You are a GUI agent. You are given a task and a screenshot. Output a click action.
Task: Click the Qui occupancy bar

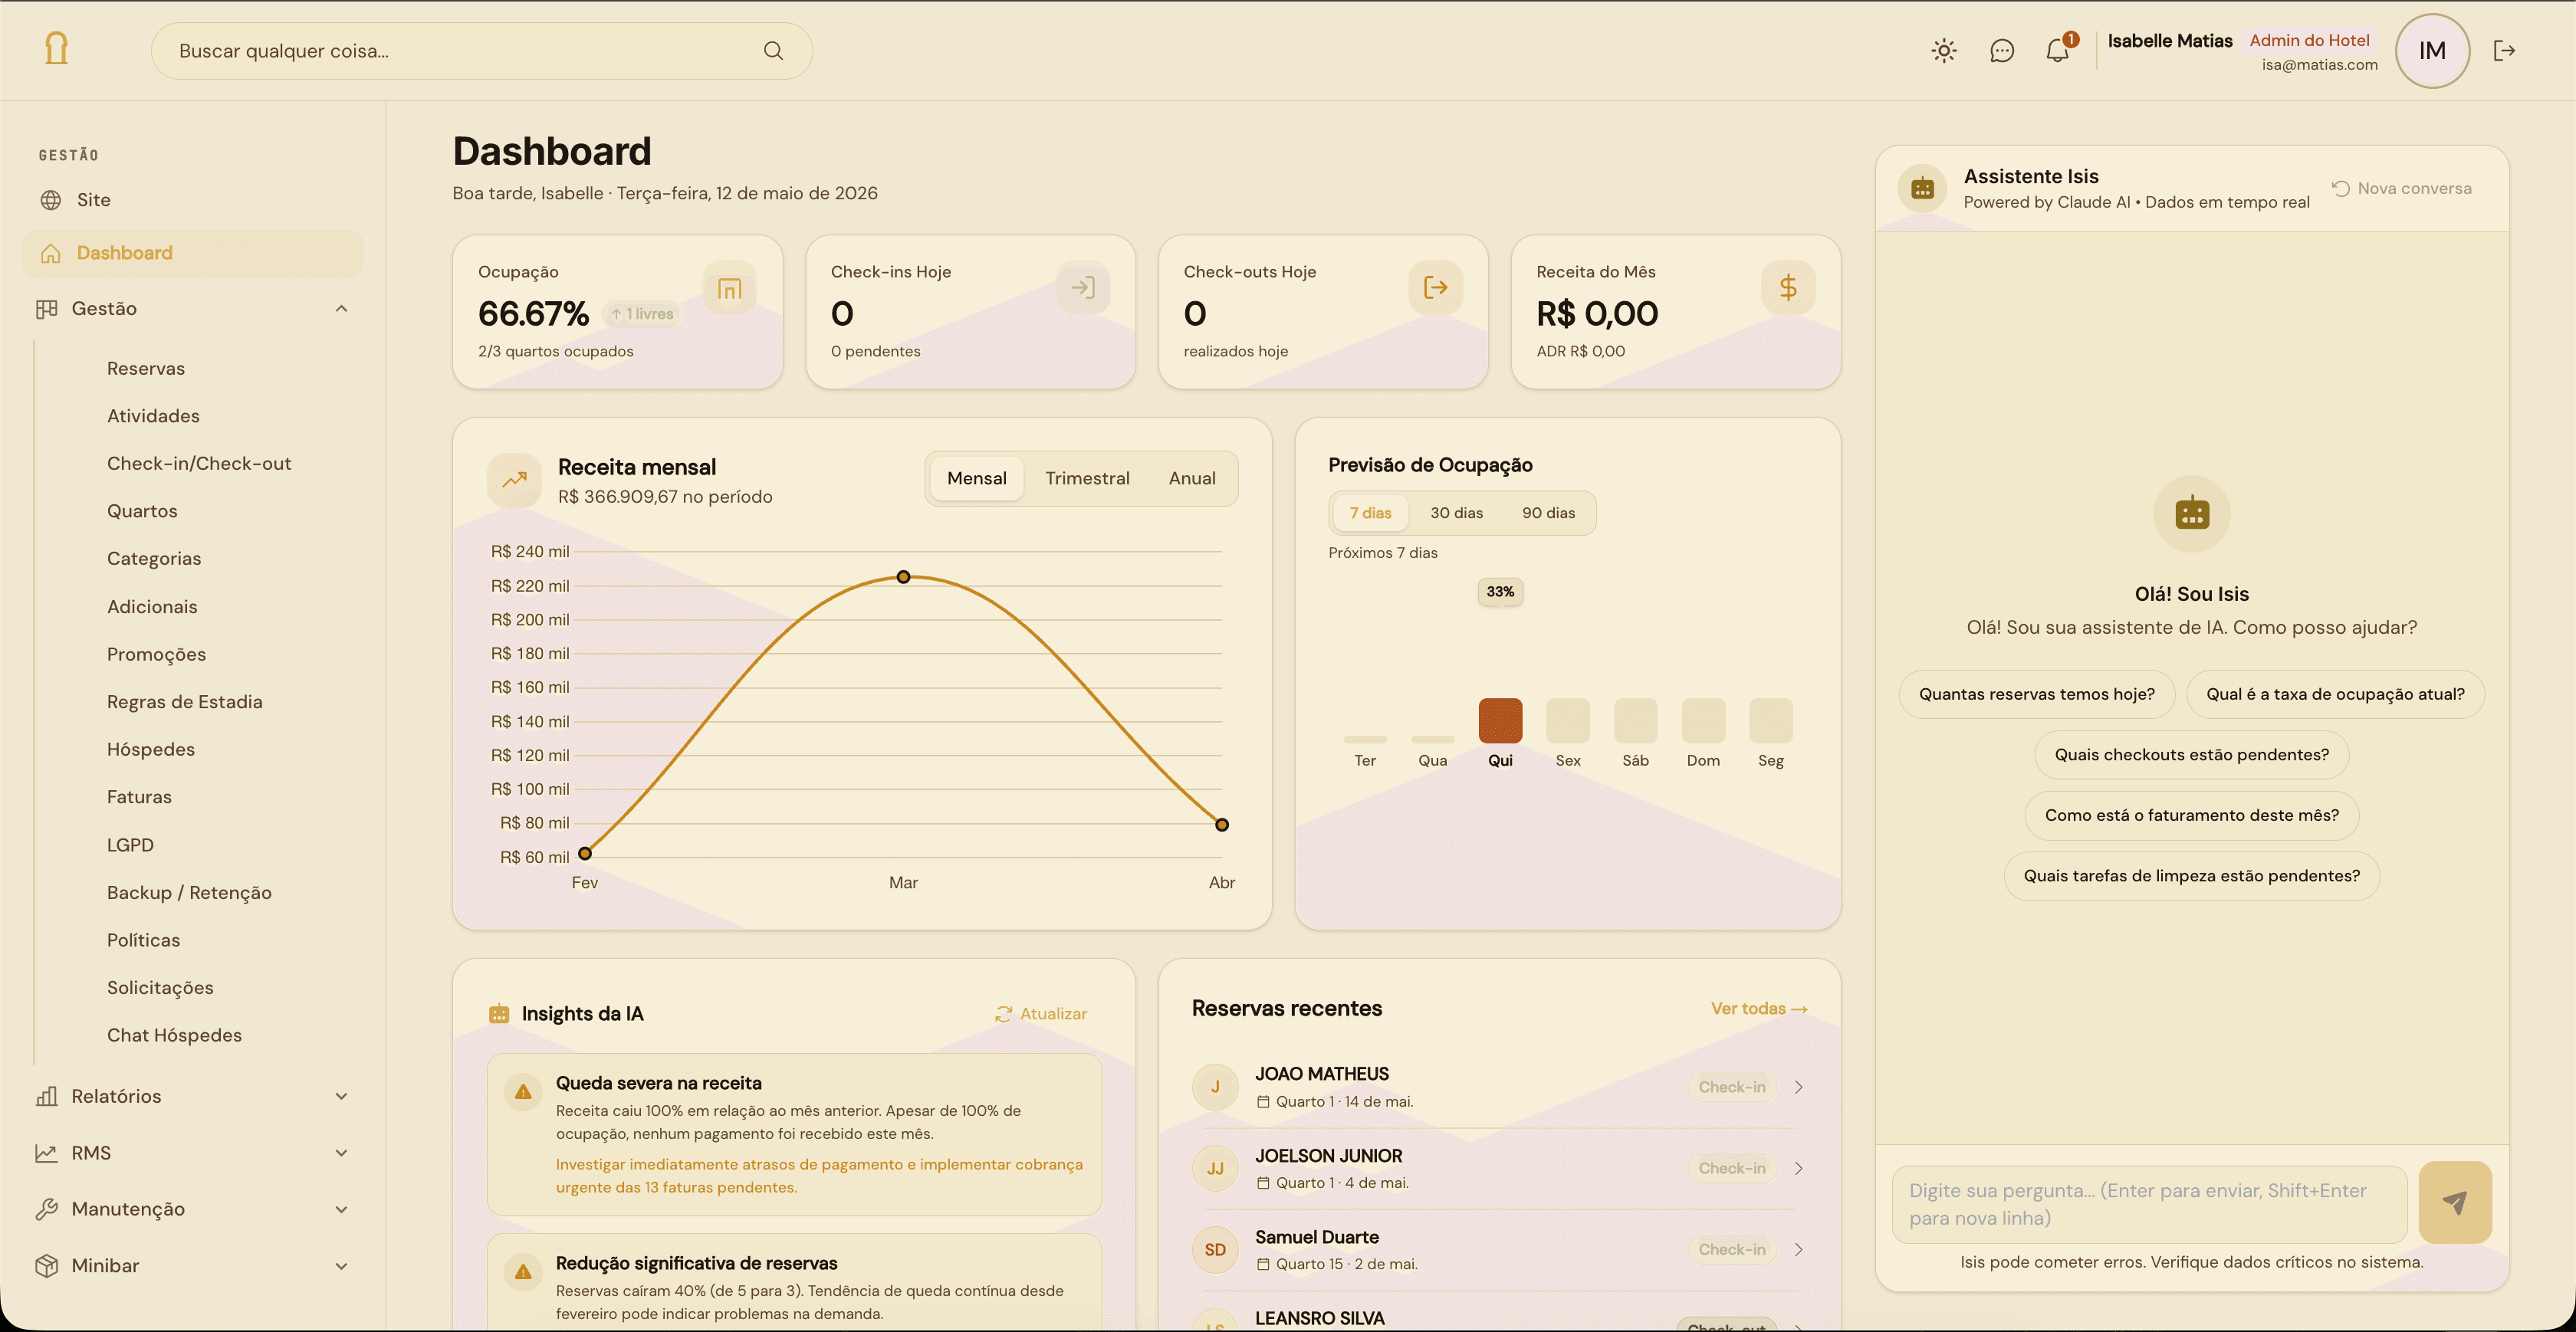point(1500,721)
